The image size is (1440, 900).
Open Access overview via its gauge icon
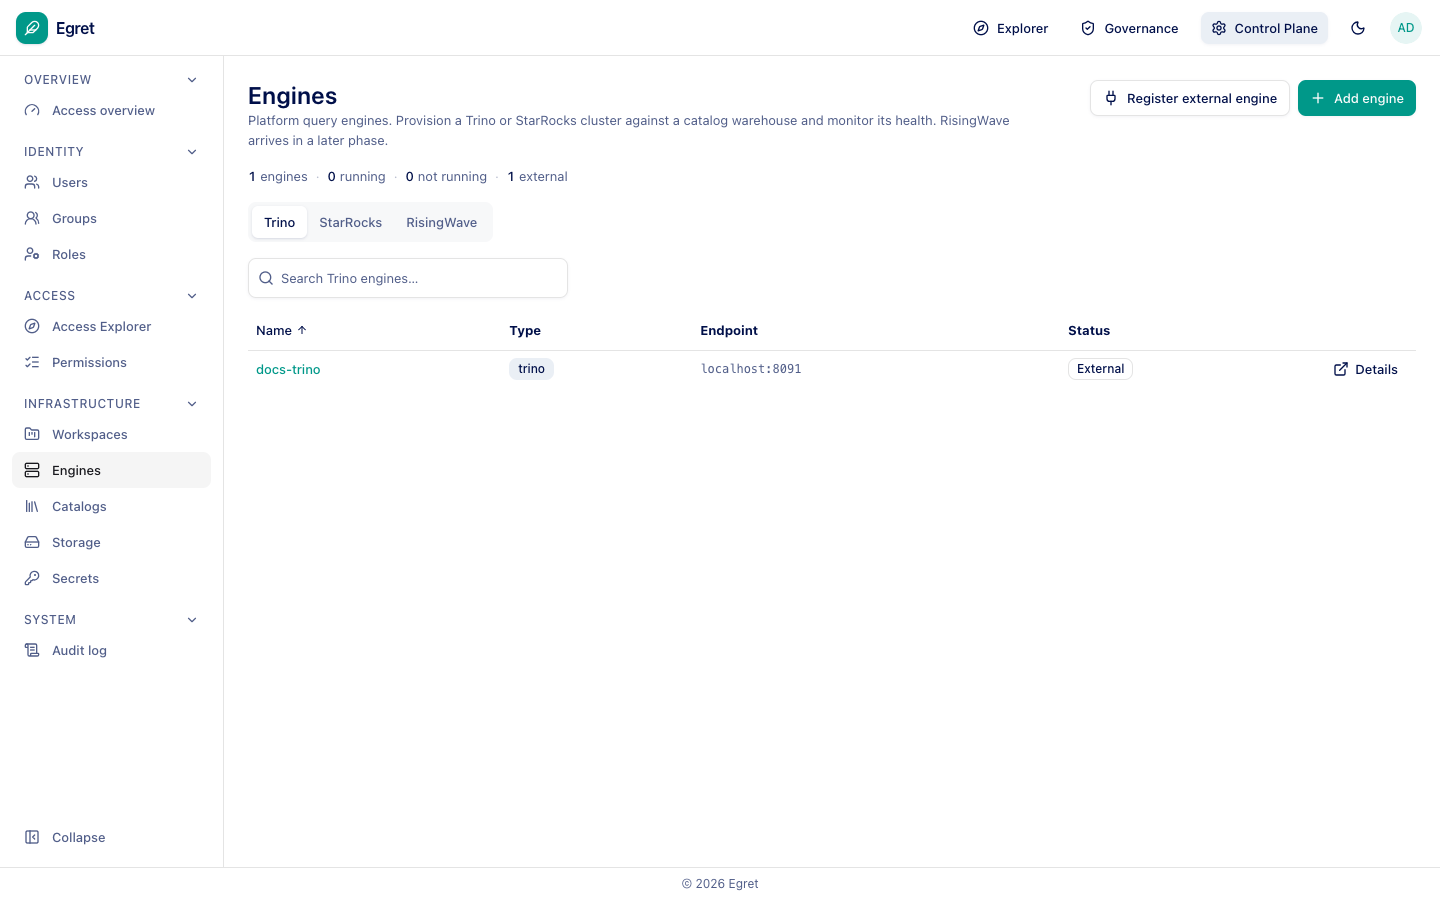pos(32,111)
